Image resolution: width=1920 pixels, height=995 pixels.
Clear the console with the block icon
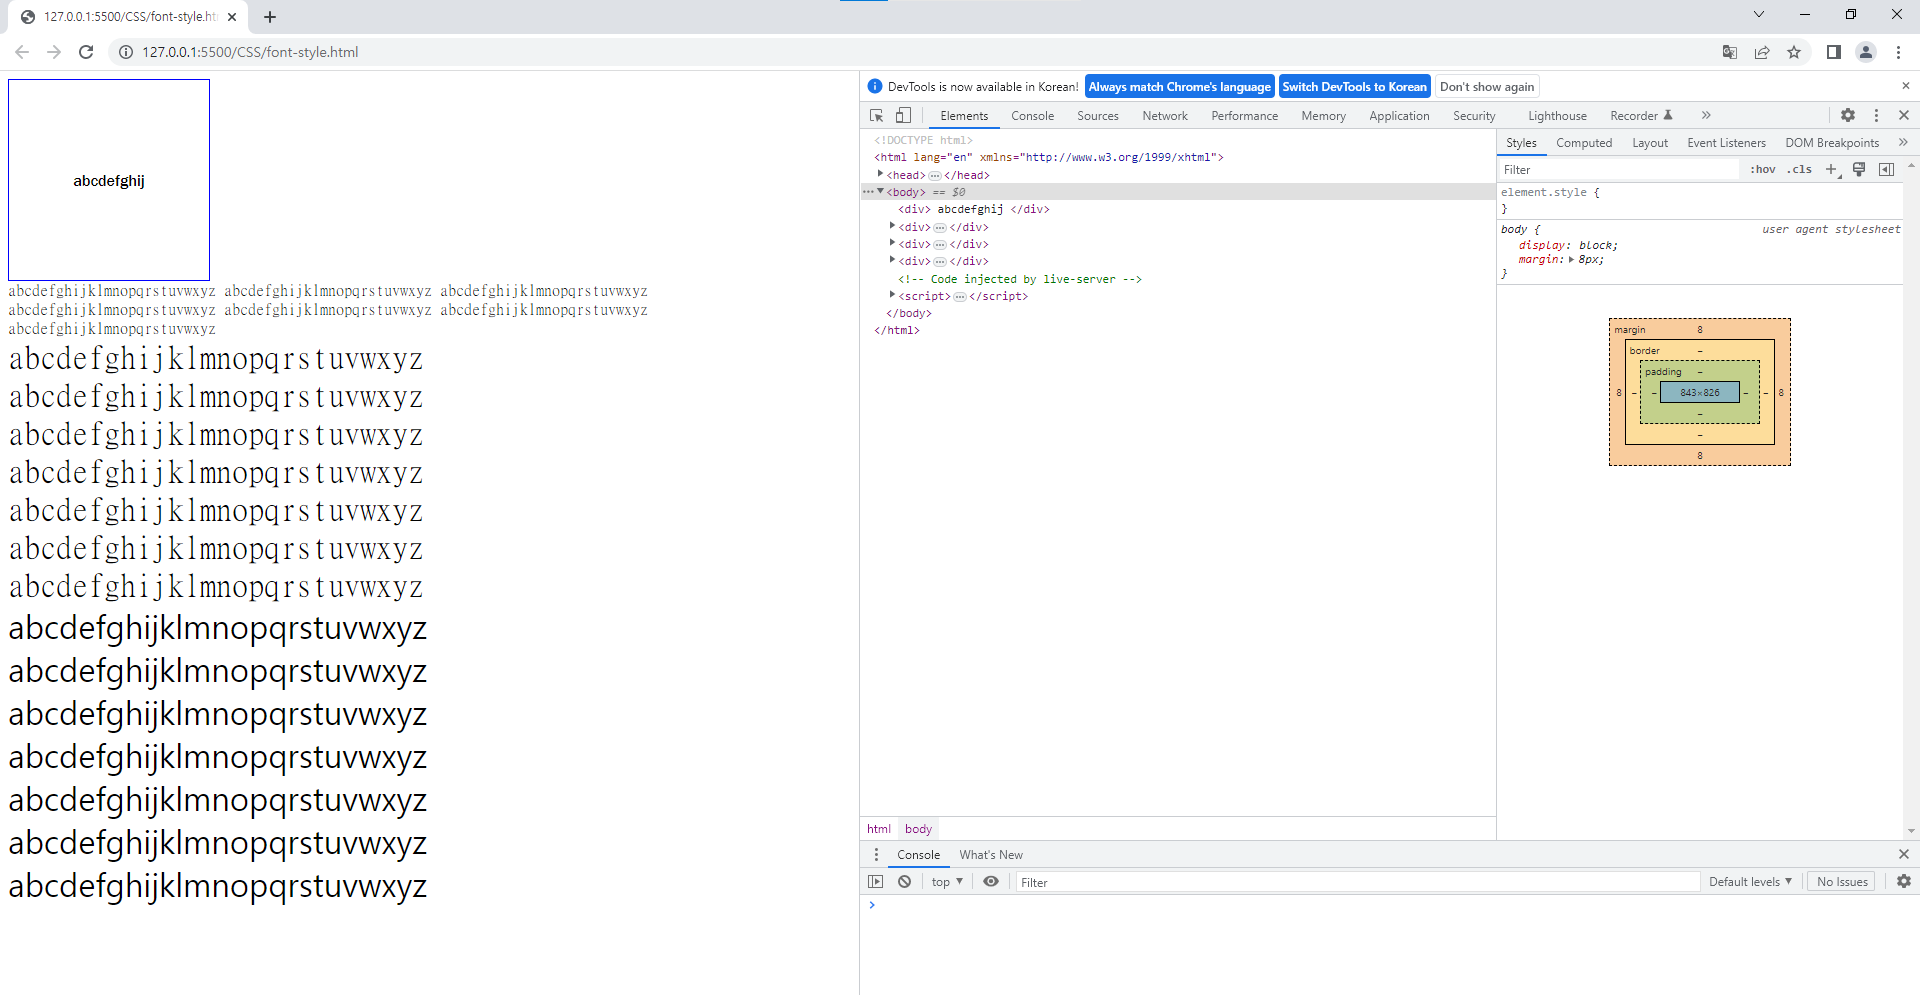[904, 882]
